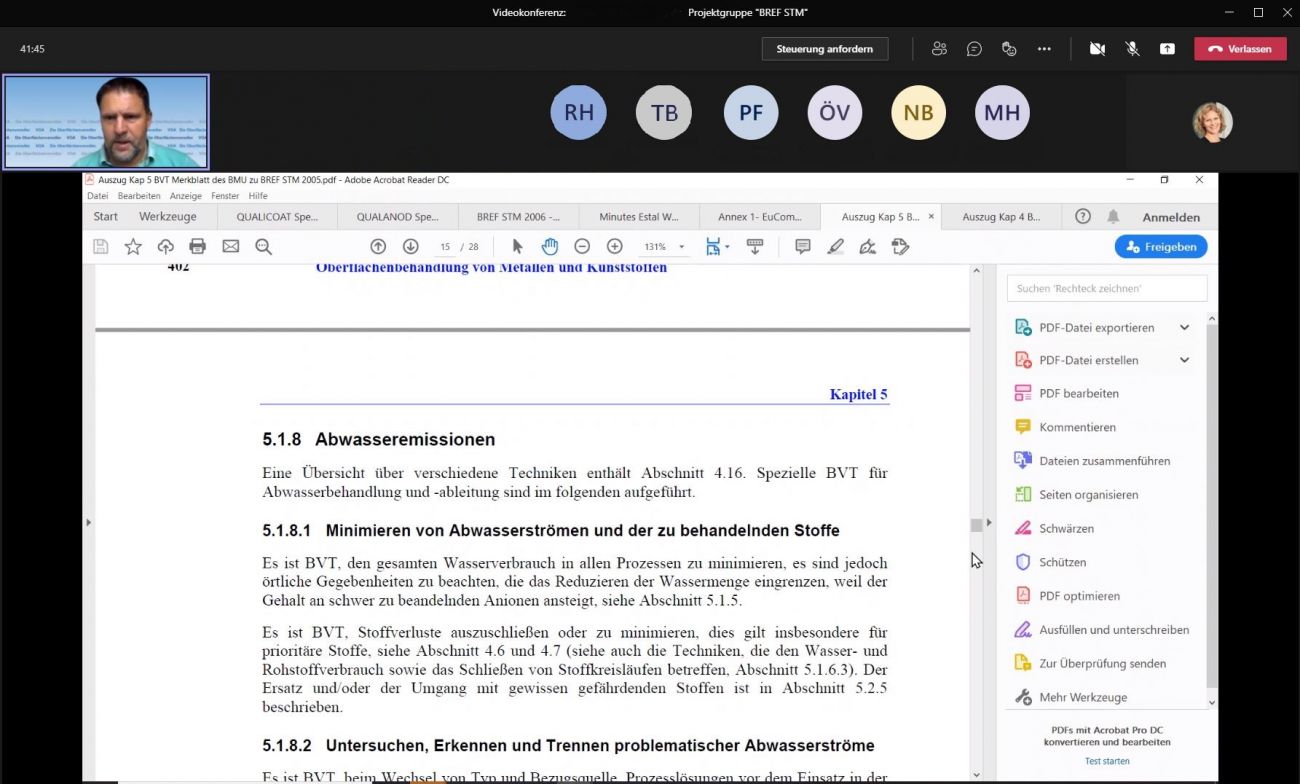Switch to the BREF STM 2006 tab
The width and height of the screenshot is (1300, 784).
click(x=518, y=216)
